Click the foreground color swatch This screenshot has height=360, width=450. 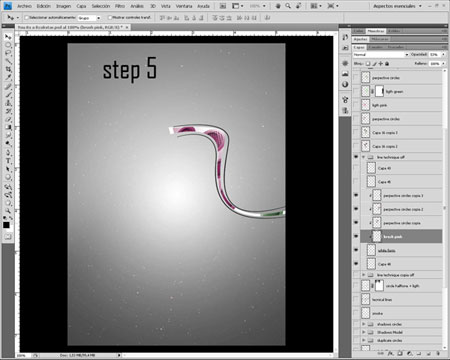[6, 225]
